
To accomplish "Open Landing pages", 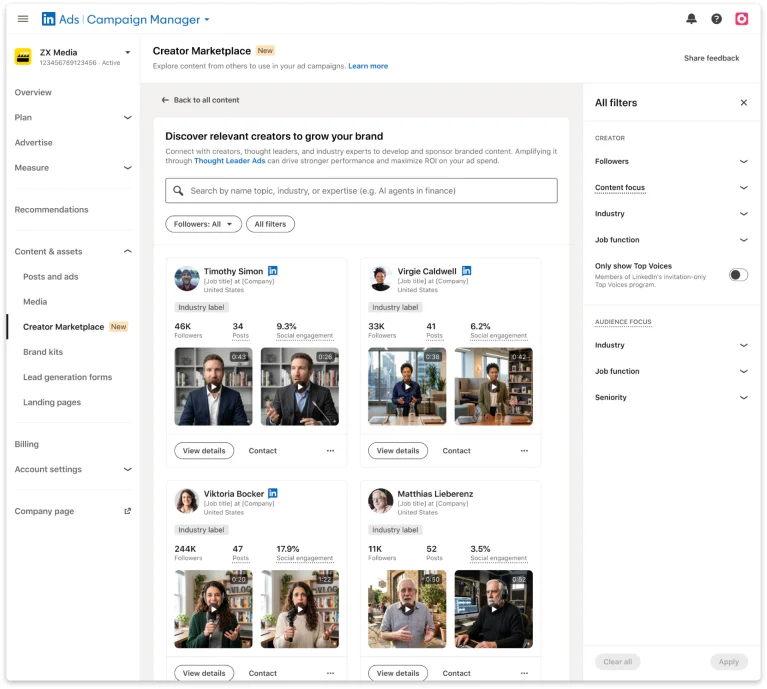I will (52, 402).
